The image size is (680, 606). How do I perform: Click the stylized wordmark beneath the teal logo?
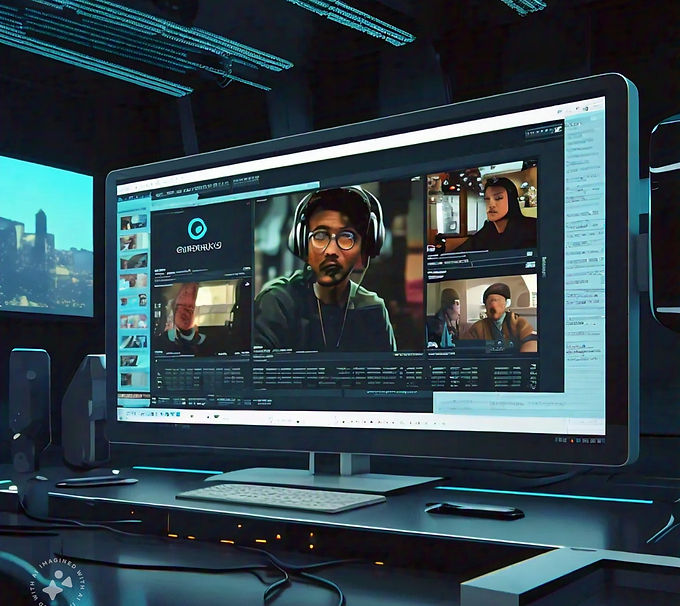coord(199,247)
